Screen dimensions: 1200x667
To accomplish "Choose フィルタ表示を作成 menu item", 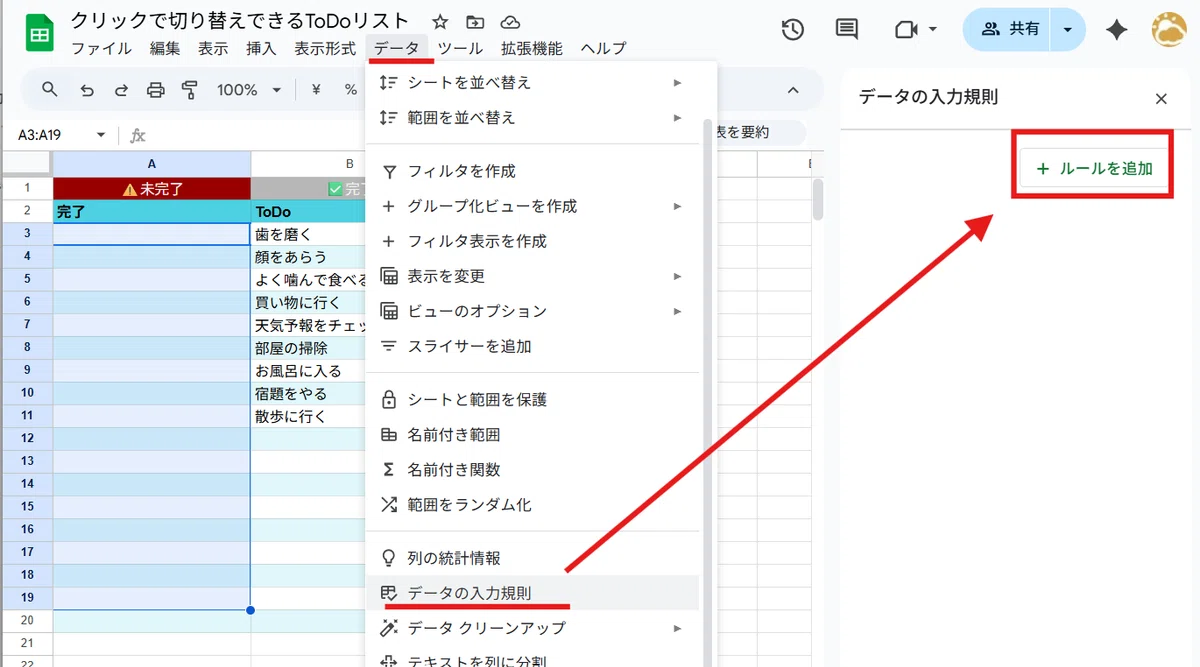I will tap(532, 241).
